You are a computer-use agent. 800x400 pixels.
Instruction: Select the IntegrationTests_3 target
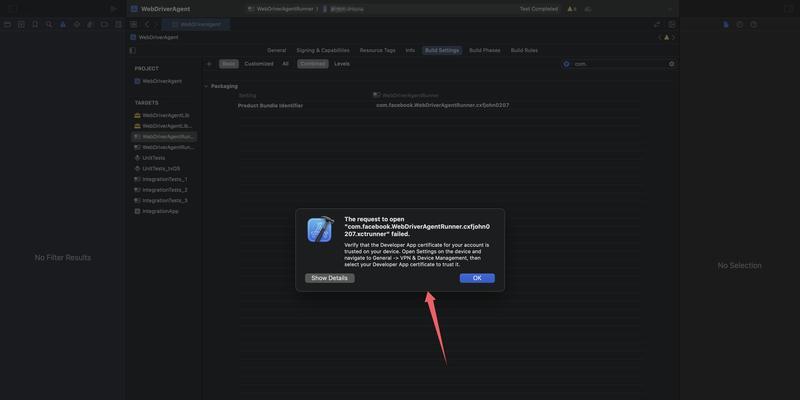click(161, 201)
